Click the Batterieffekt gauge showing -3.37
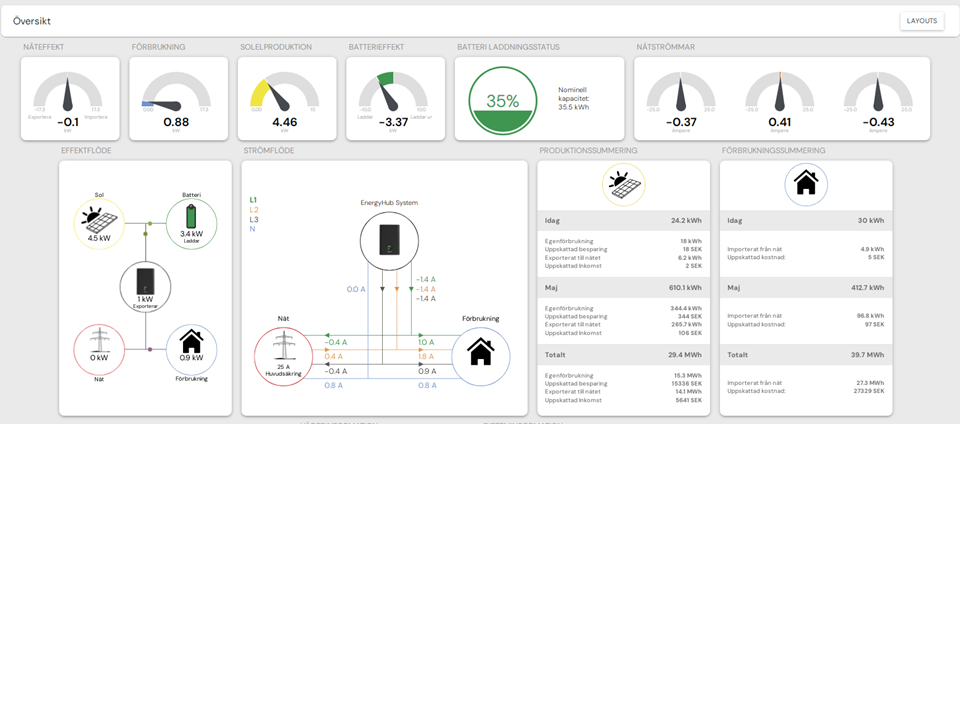Screen dimensions: 960x720 (x=395, y=98)
